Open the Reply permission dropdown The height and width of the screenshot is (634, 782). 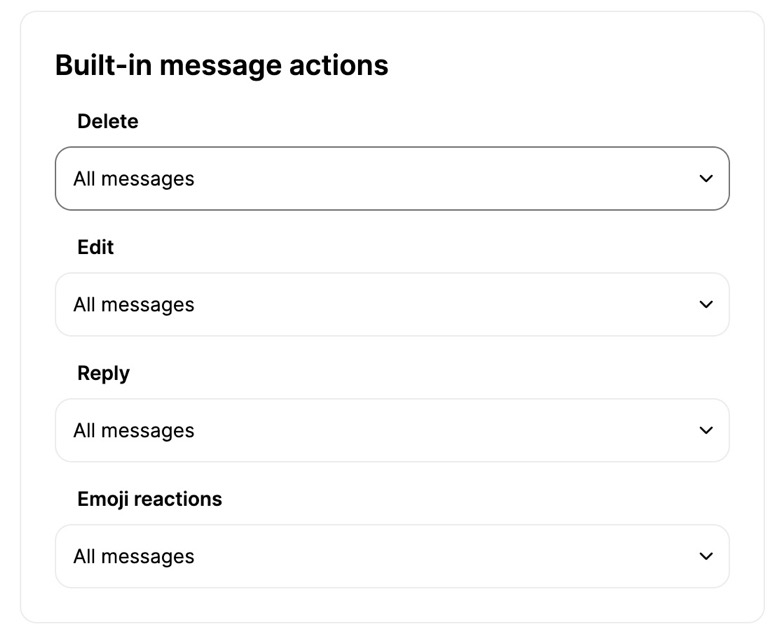click(391, 431)
